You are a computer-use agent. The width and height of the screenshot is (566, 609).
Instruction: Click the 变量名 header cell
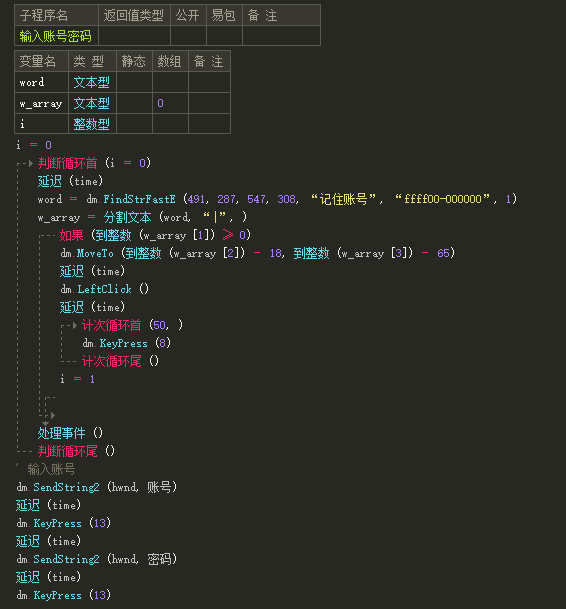click(42, 61)
